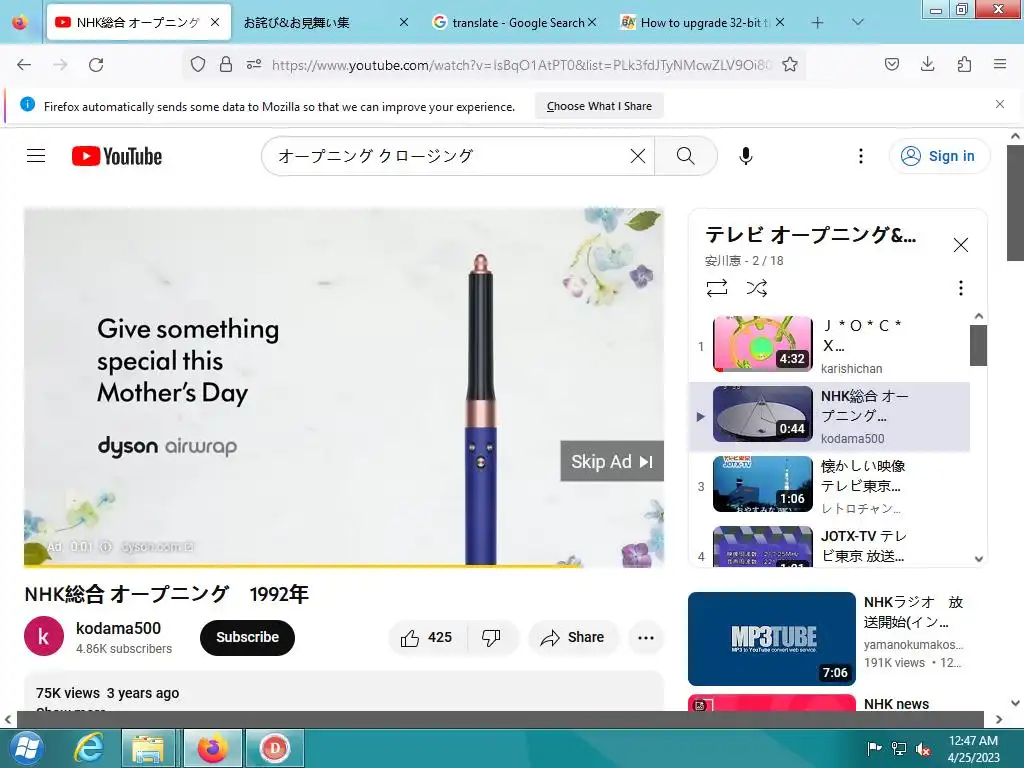The width and height of the screenshot is (1024, 768).
Task: Open kodama500 channel avatar
Action: click(44, 636)
